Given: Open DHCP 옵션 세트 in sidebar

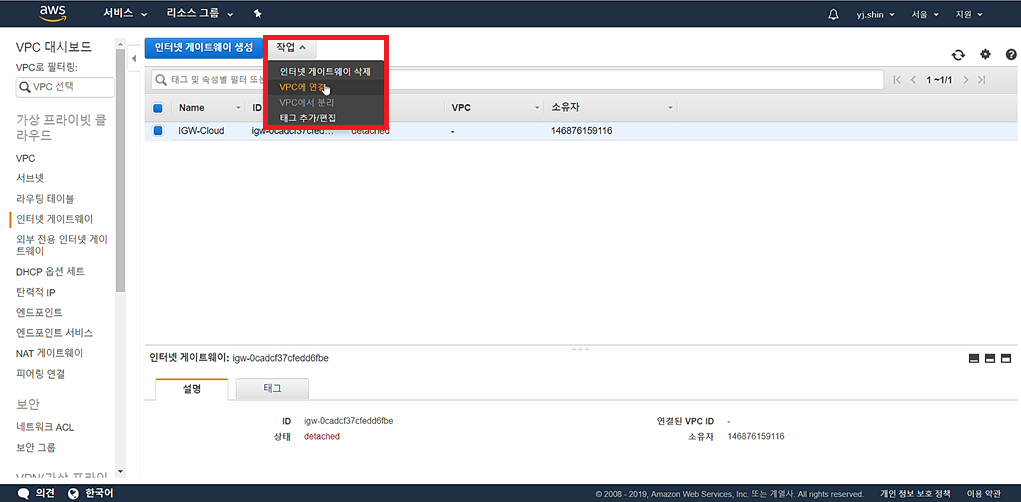Looking at the screenshot, I should [50, 272].
